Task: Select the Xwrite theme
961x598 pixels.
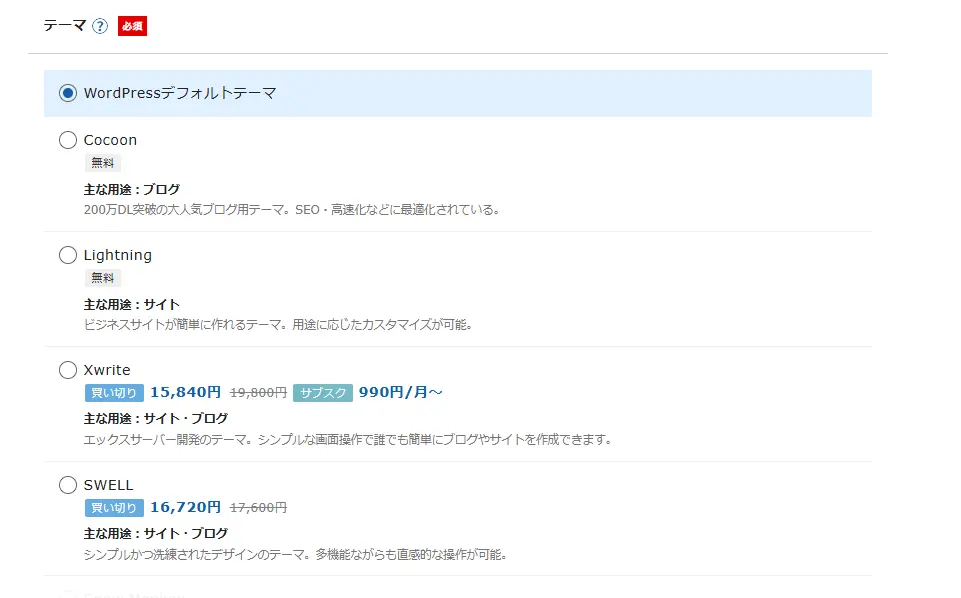Action: click(x=67, y=369)
